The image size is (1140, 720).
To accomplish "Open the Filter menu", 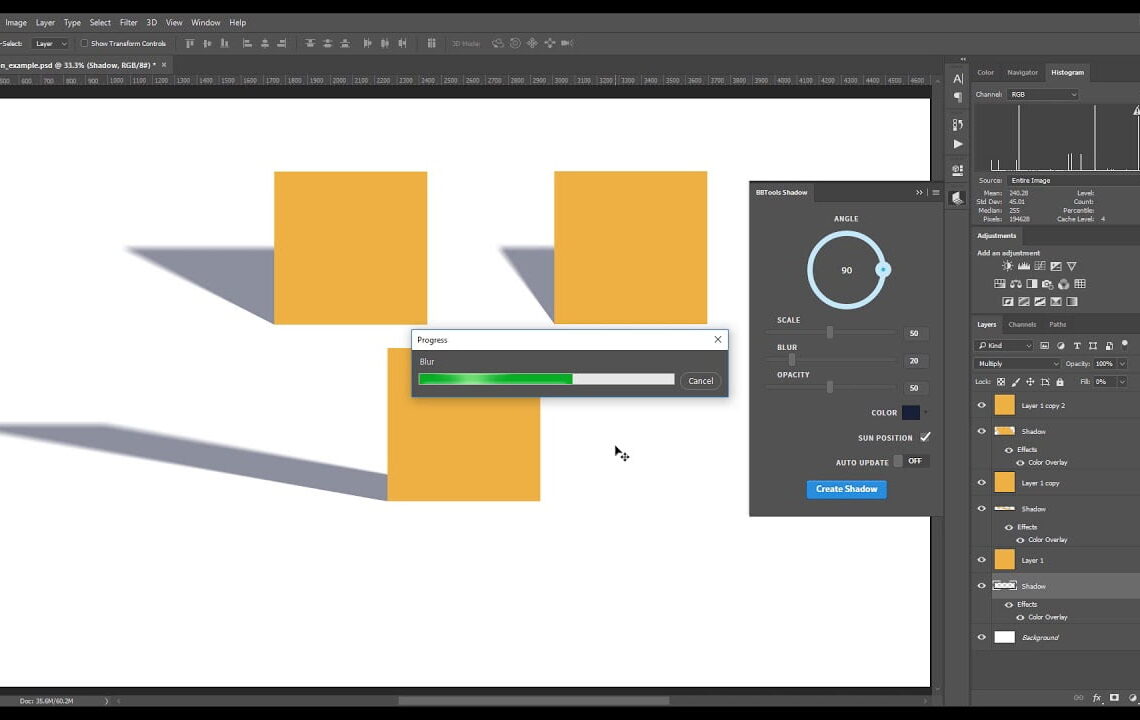I will (x=127, y=22).
